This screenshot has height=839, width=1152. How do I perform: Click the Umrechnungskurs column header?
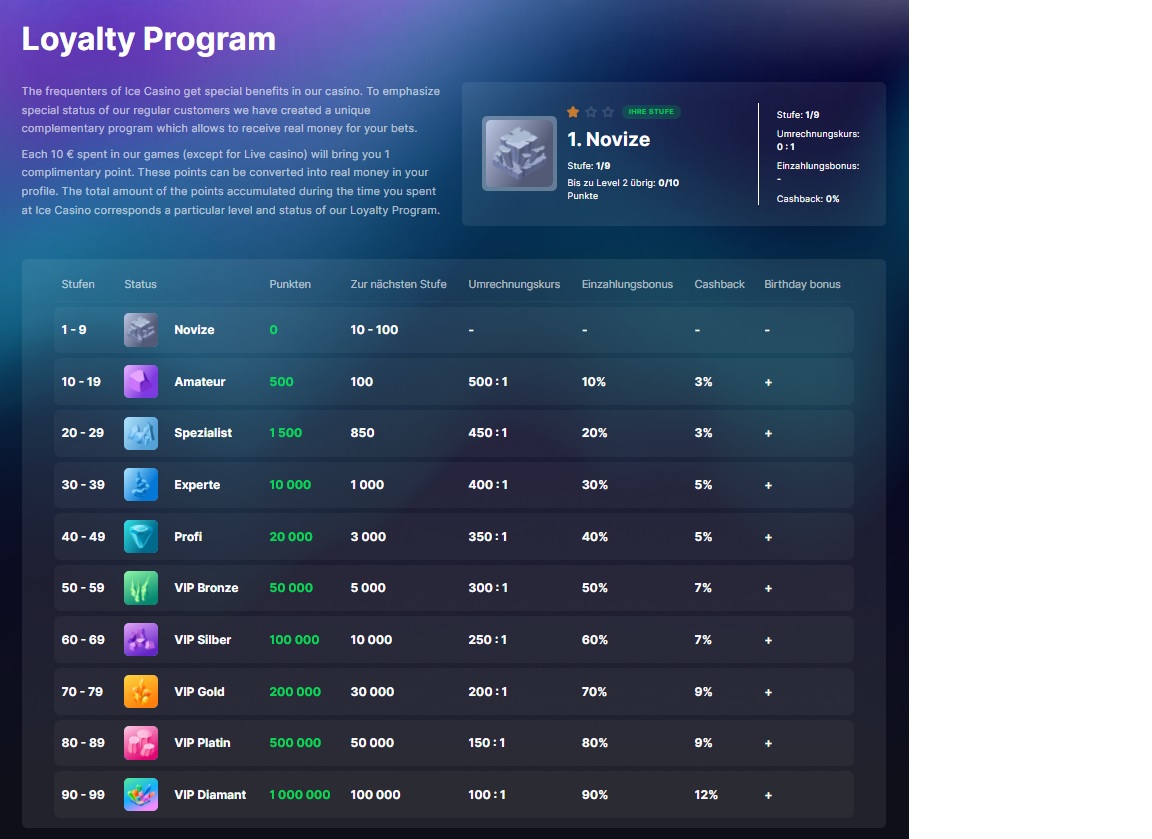[514, 284]
